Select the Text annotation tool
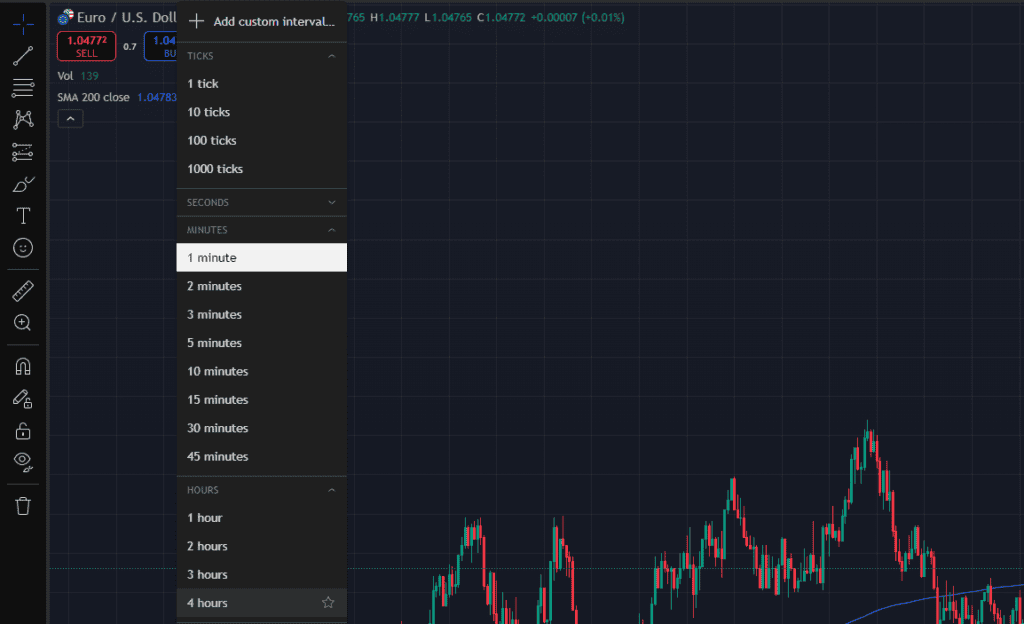The height and width of the screenshot is (624, 1024). coord(22,215)
